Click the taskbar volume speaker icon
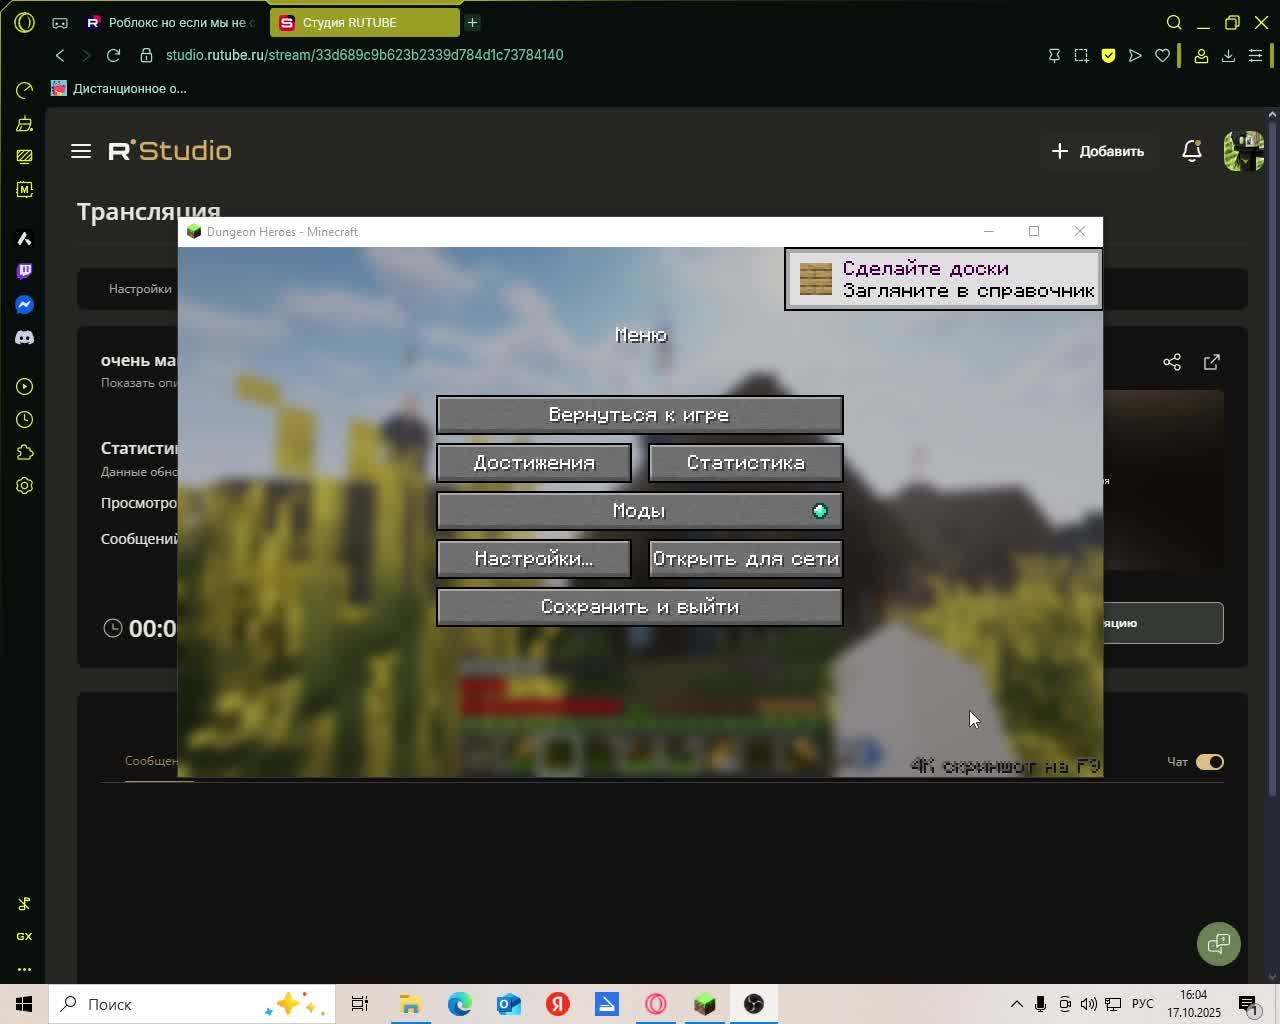Viewport: 1280px width, 1024px height. pos(1088,1004)
